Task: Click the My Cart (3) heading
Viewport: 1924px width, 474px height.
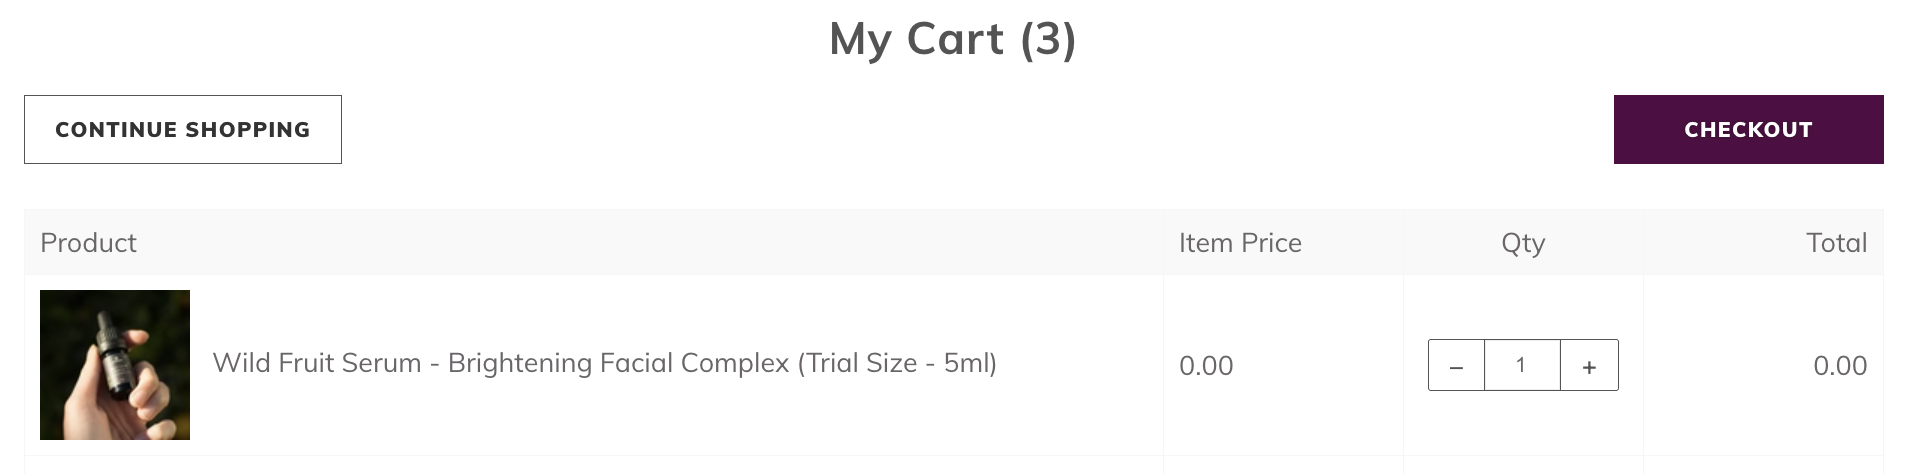Action: coord(952,40)
